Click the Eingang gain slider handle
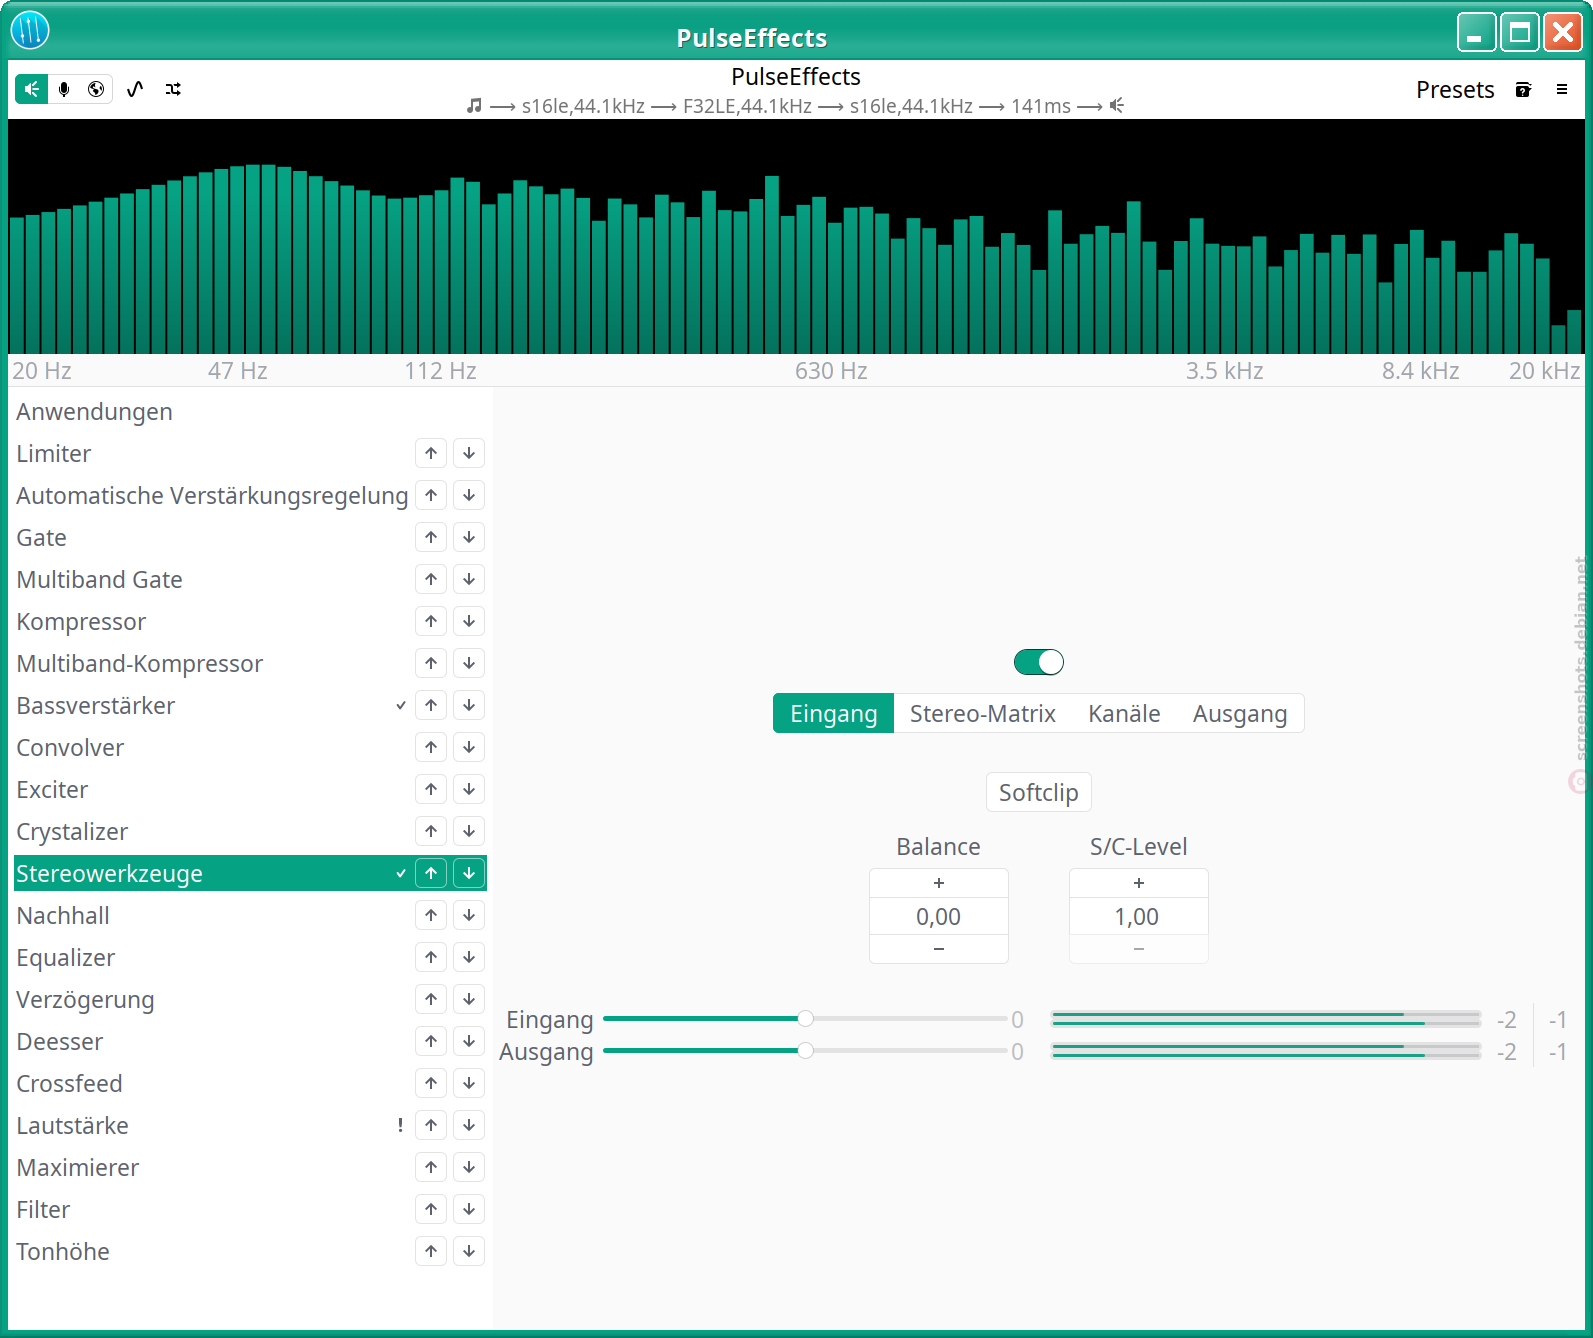 (805, 1018)
